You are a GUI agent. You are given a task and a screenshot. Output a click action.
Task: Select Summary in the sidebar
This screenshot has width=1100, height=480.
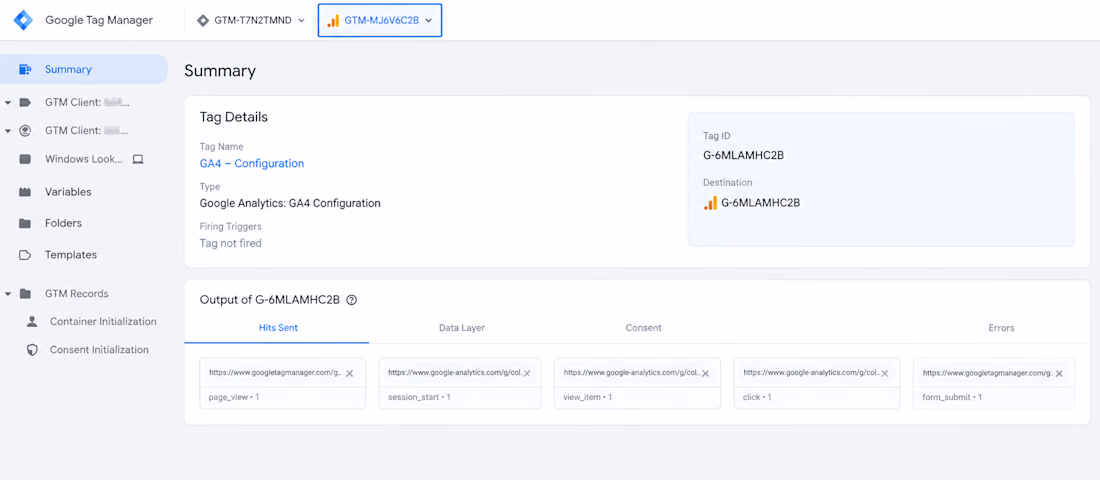pos(83,69)
